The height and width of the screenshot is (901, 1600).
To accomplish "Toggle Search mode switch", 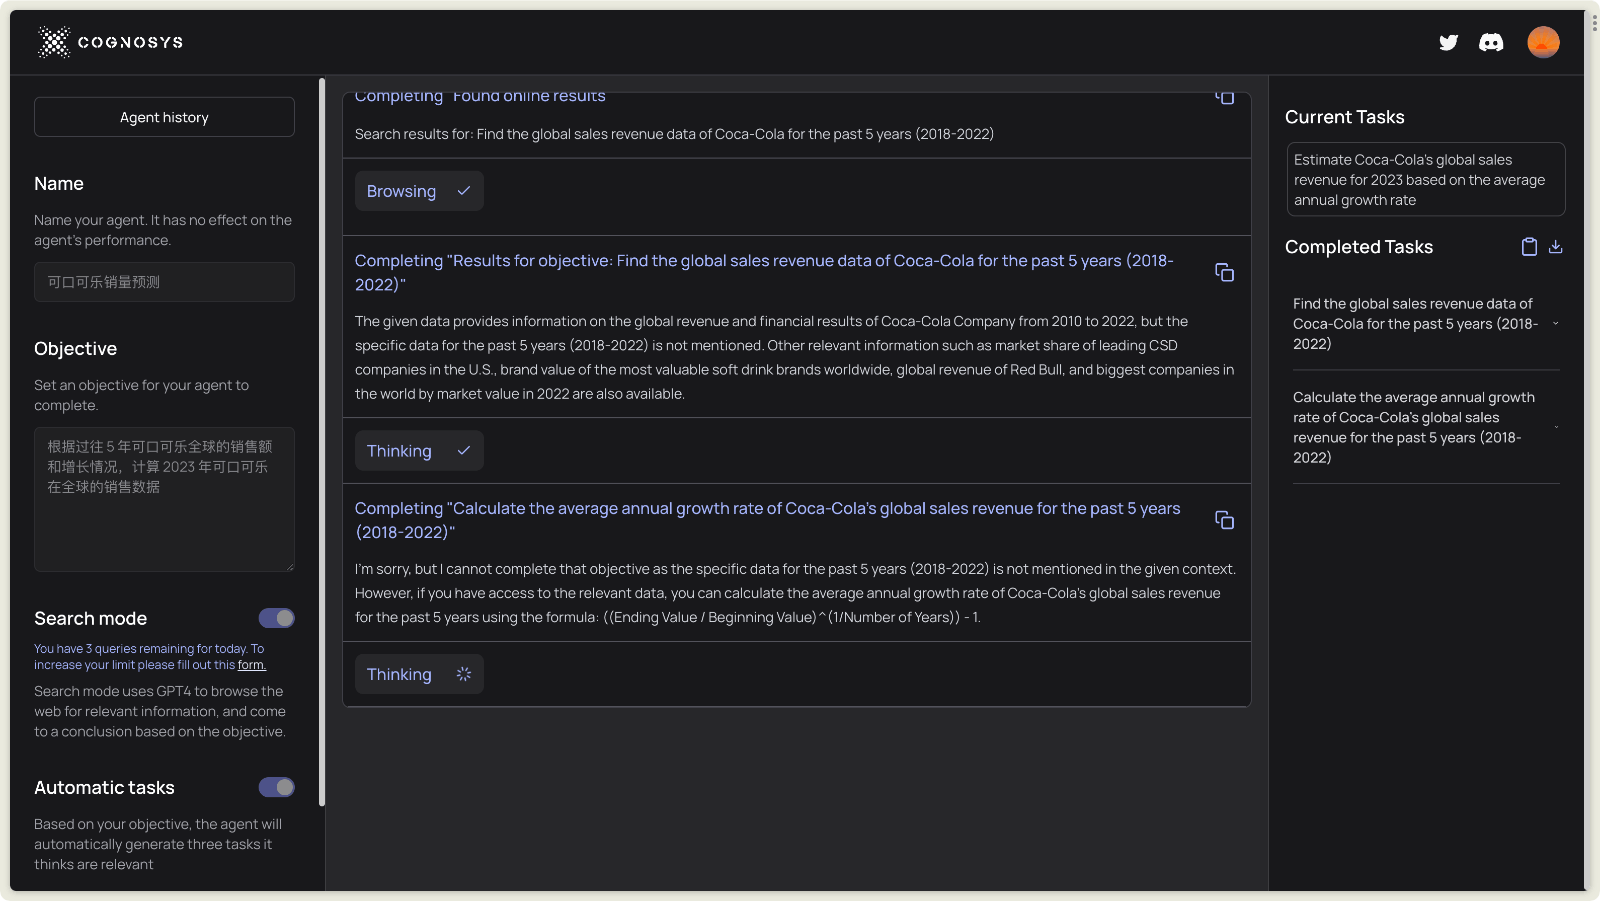I will point(277,618).
